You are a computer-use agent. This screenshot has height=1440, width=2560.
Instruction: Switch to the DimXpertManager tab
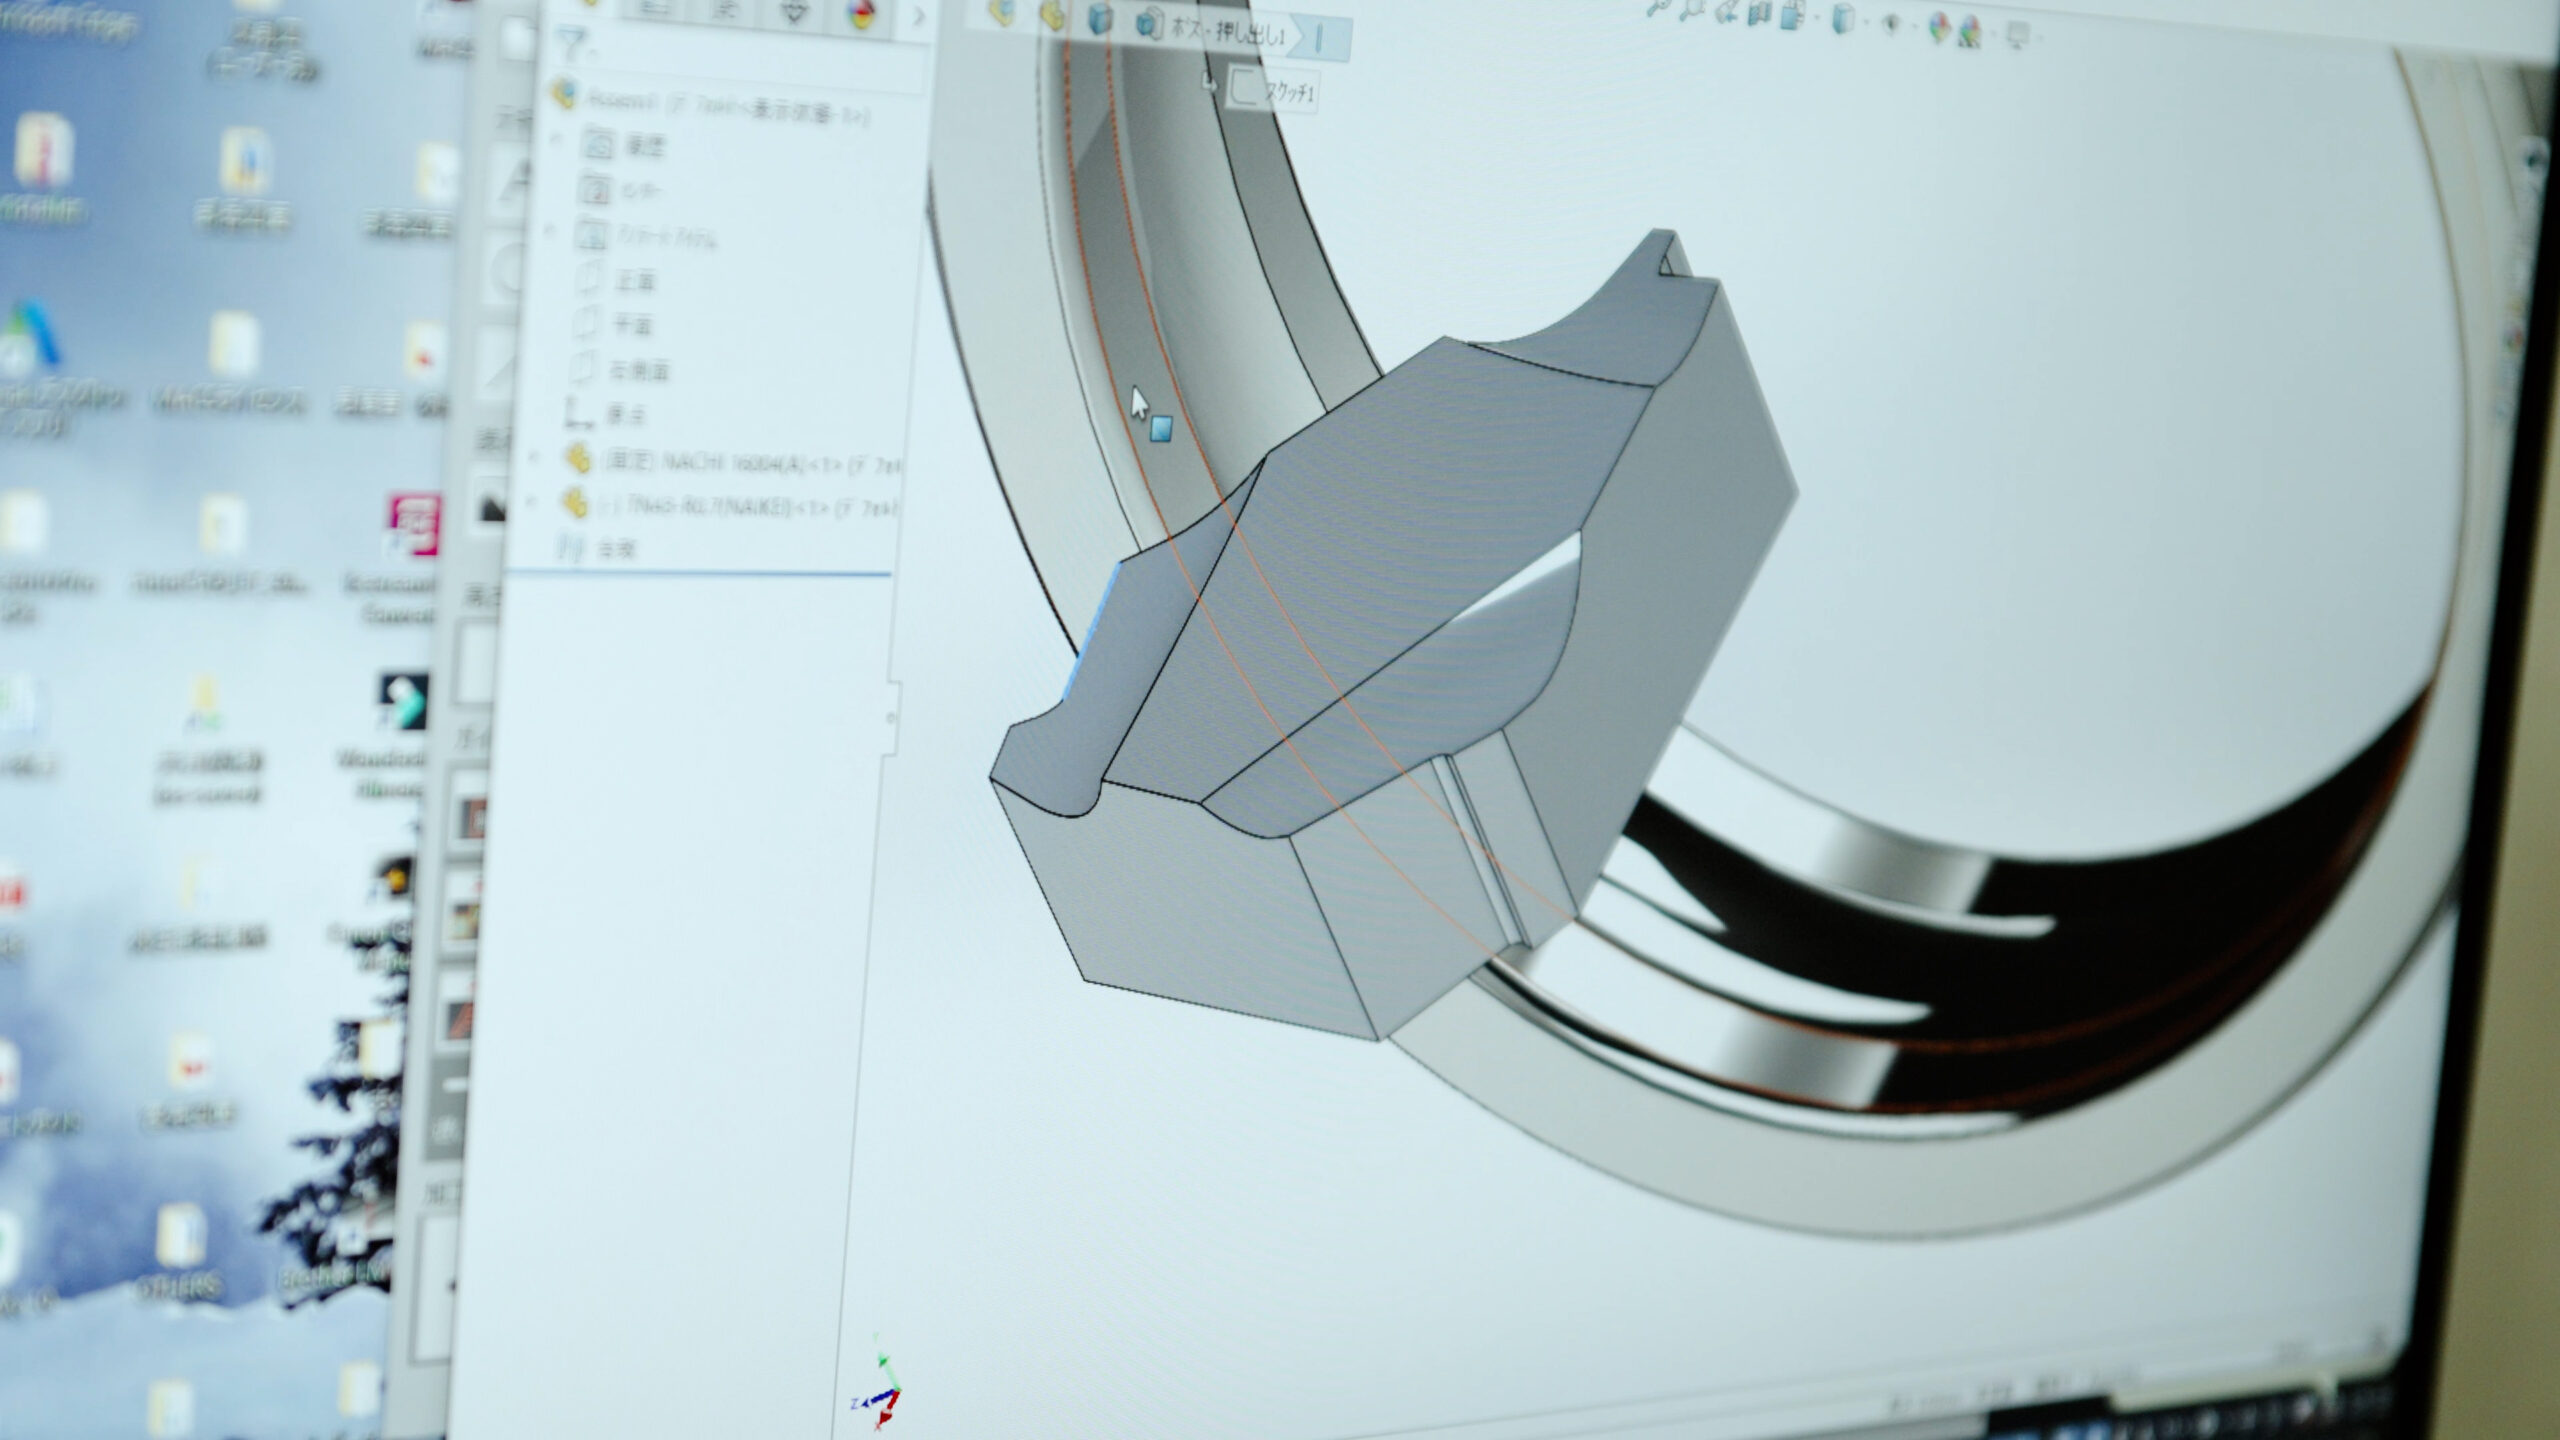pos(793,10)
